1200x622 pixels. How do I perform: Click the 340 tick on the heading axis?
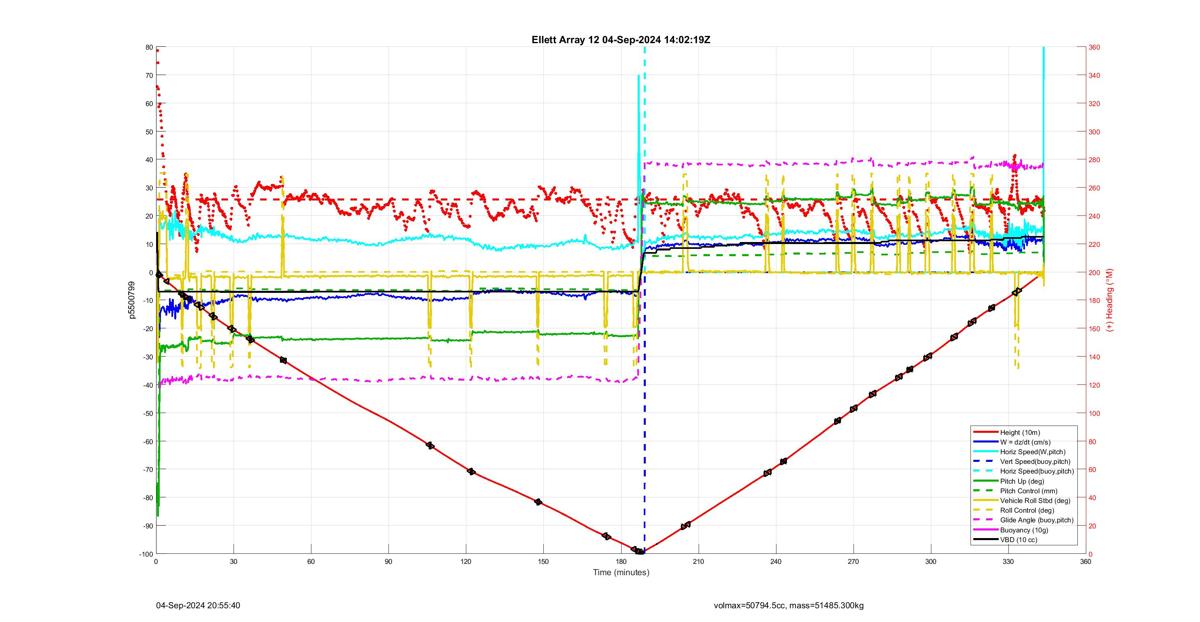coord(1094,75)
